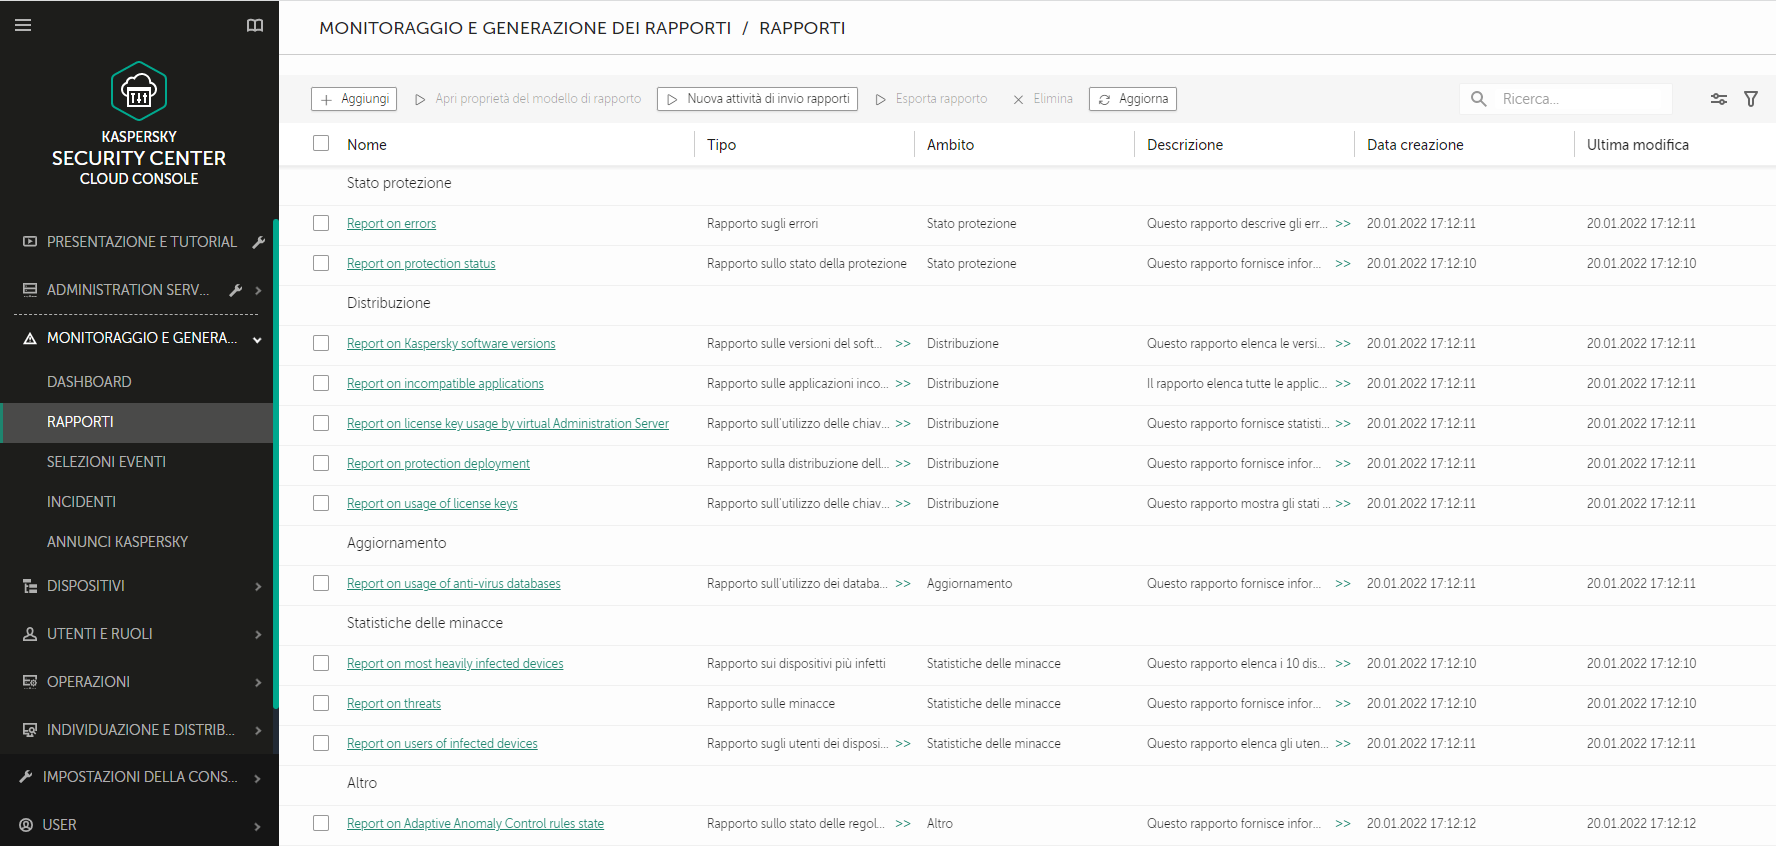Open the documentation book icon

[255, 25]
